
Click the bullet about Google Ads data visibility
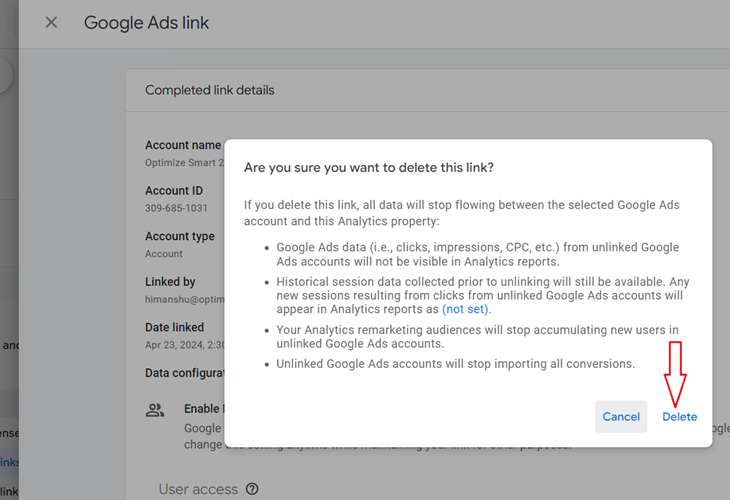pyautogui.click(x=478, y=254)
